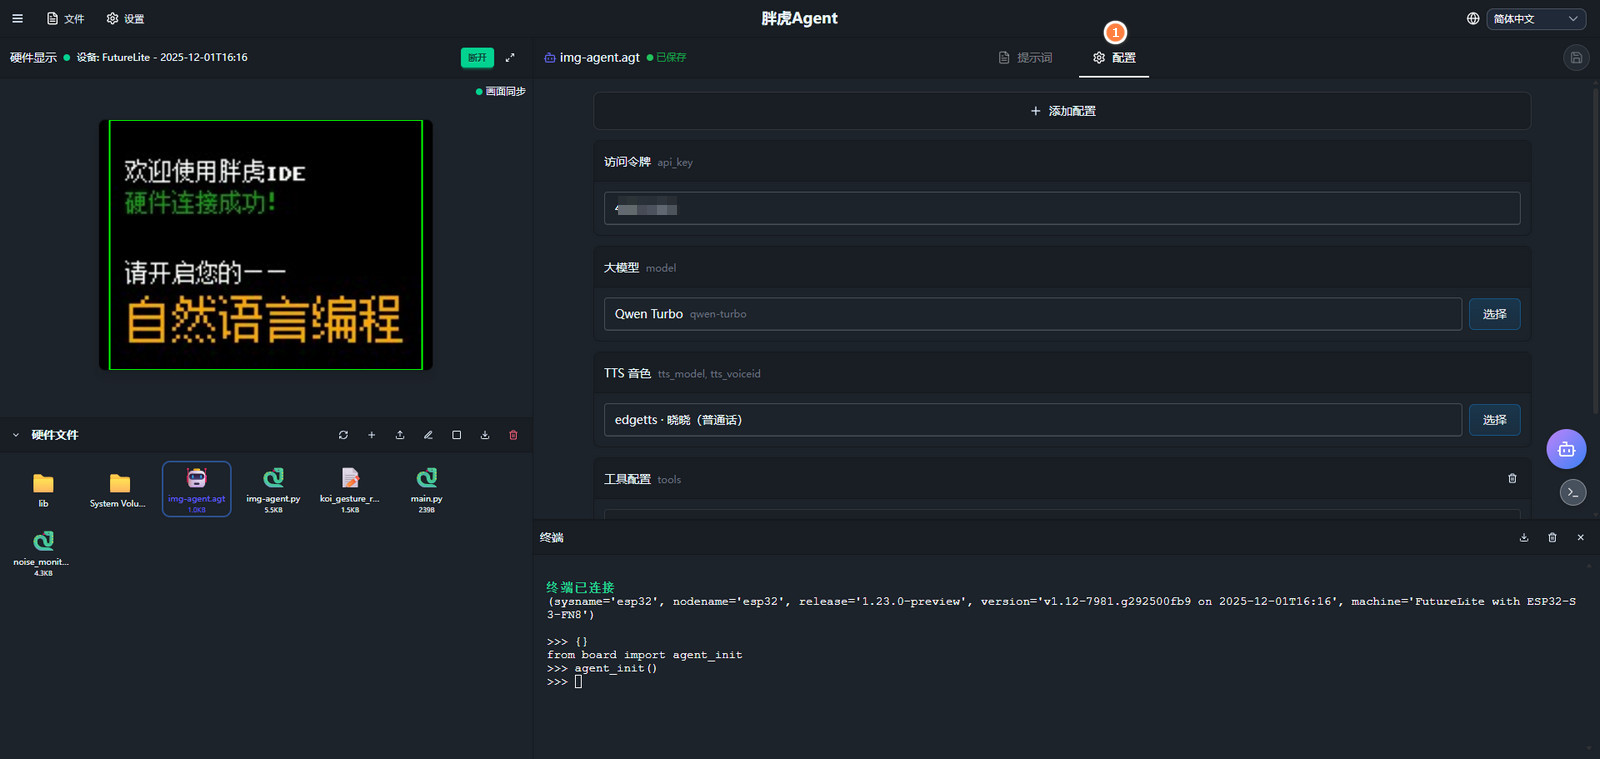Download the terminal log
The width and height of the screenshot is (1600, 759).
click(1524, 538)
